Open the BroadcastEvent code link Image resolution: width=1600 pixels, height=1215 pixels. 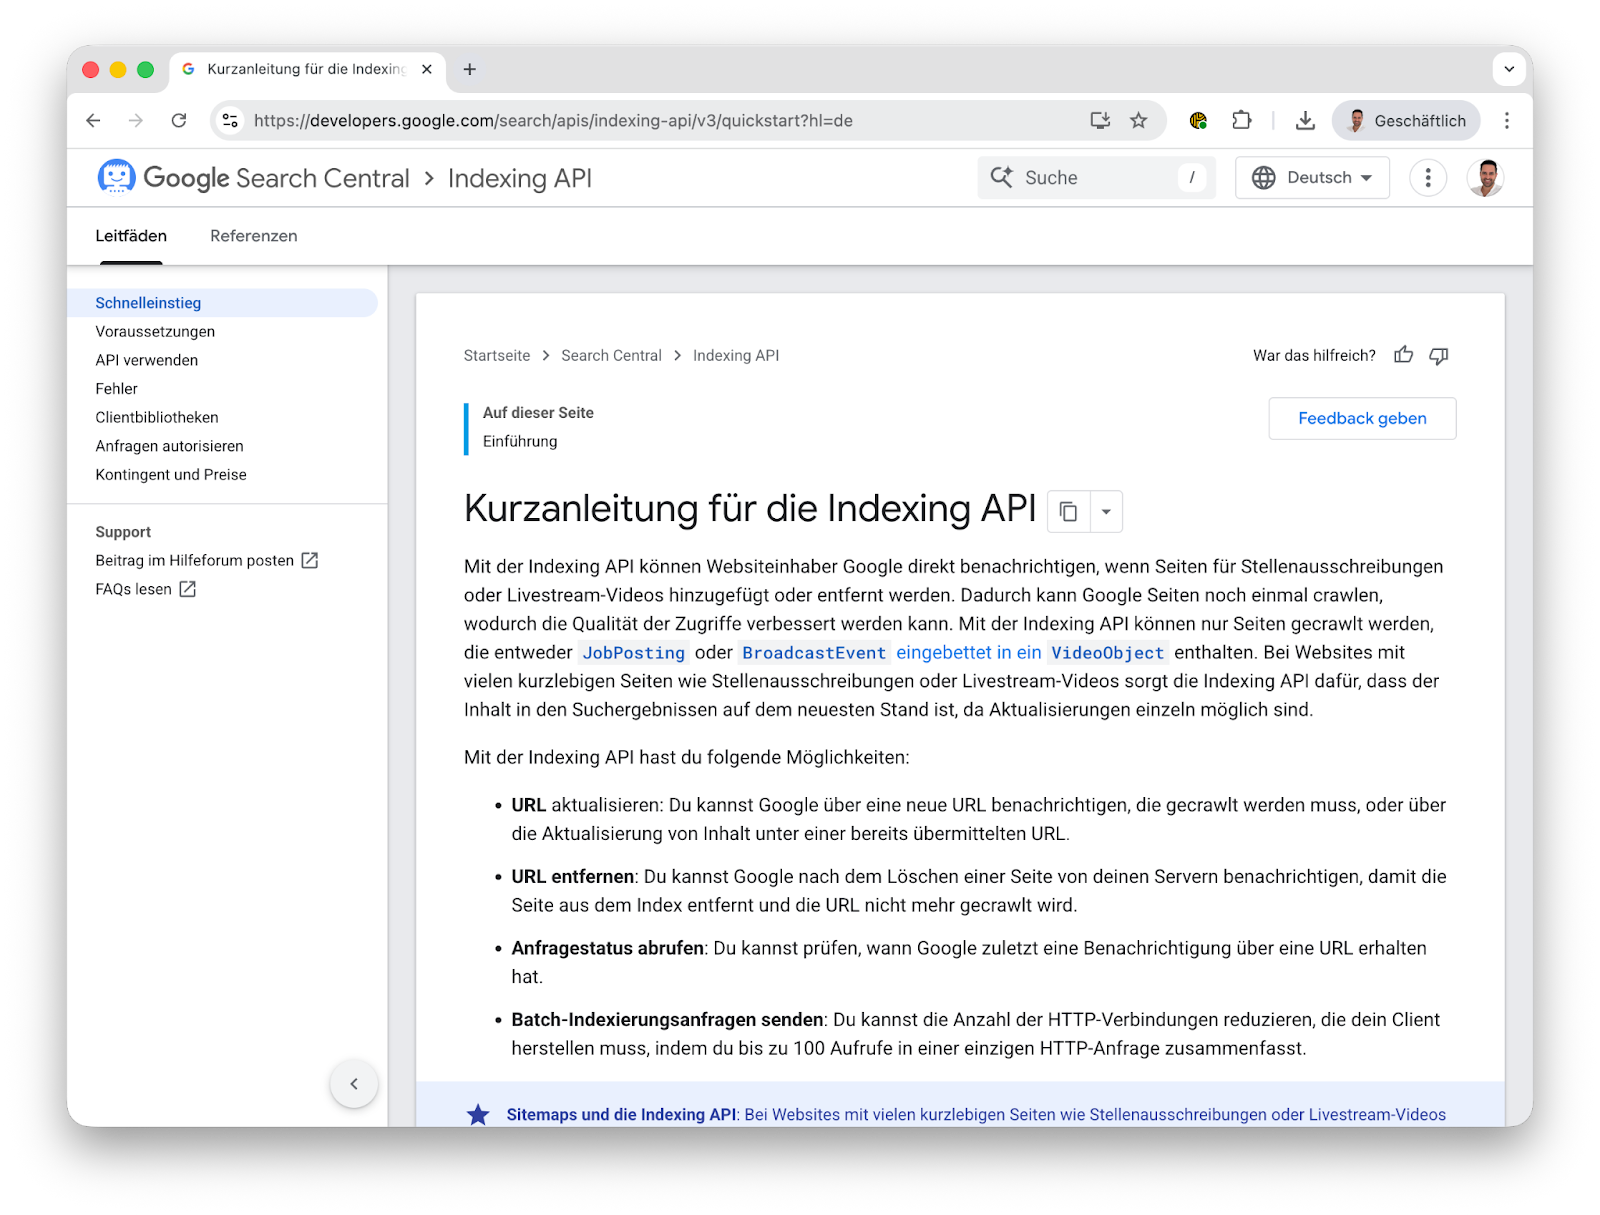pos(814,653)
